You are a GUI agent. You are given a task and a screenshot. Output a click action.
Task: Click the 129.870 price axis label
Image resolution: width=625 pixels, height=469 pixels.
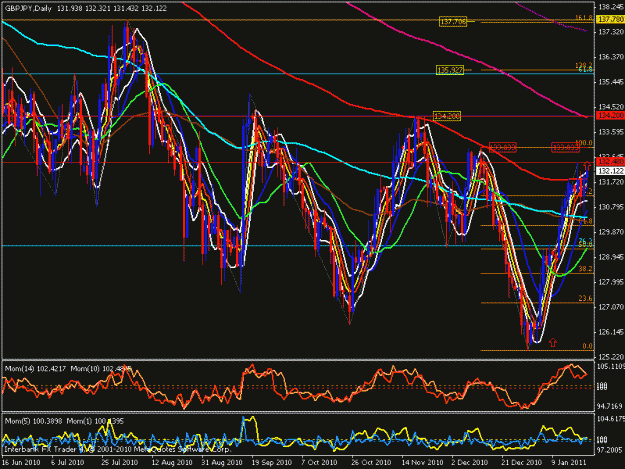click(611, 232)
